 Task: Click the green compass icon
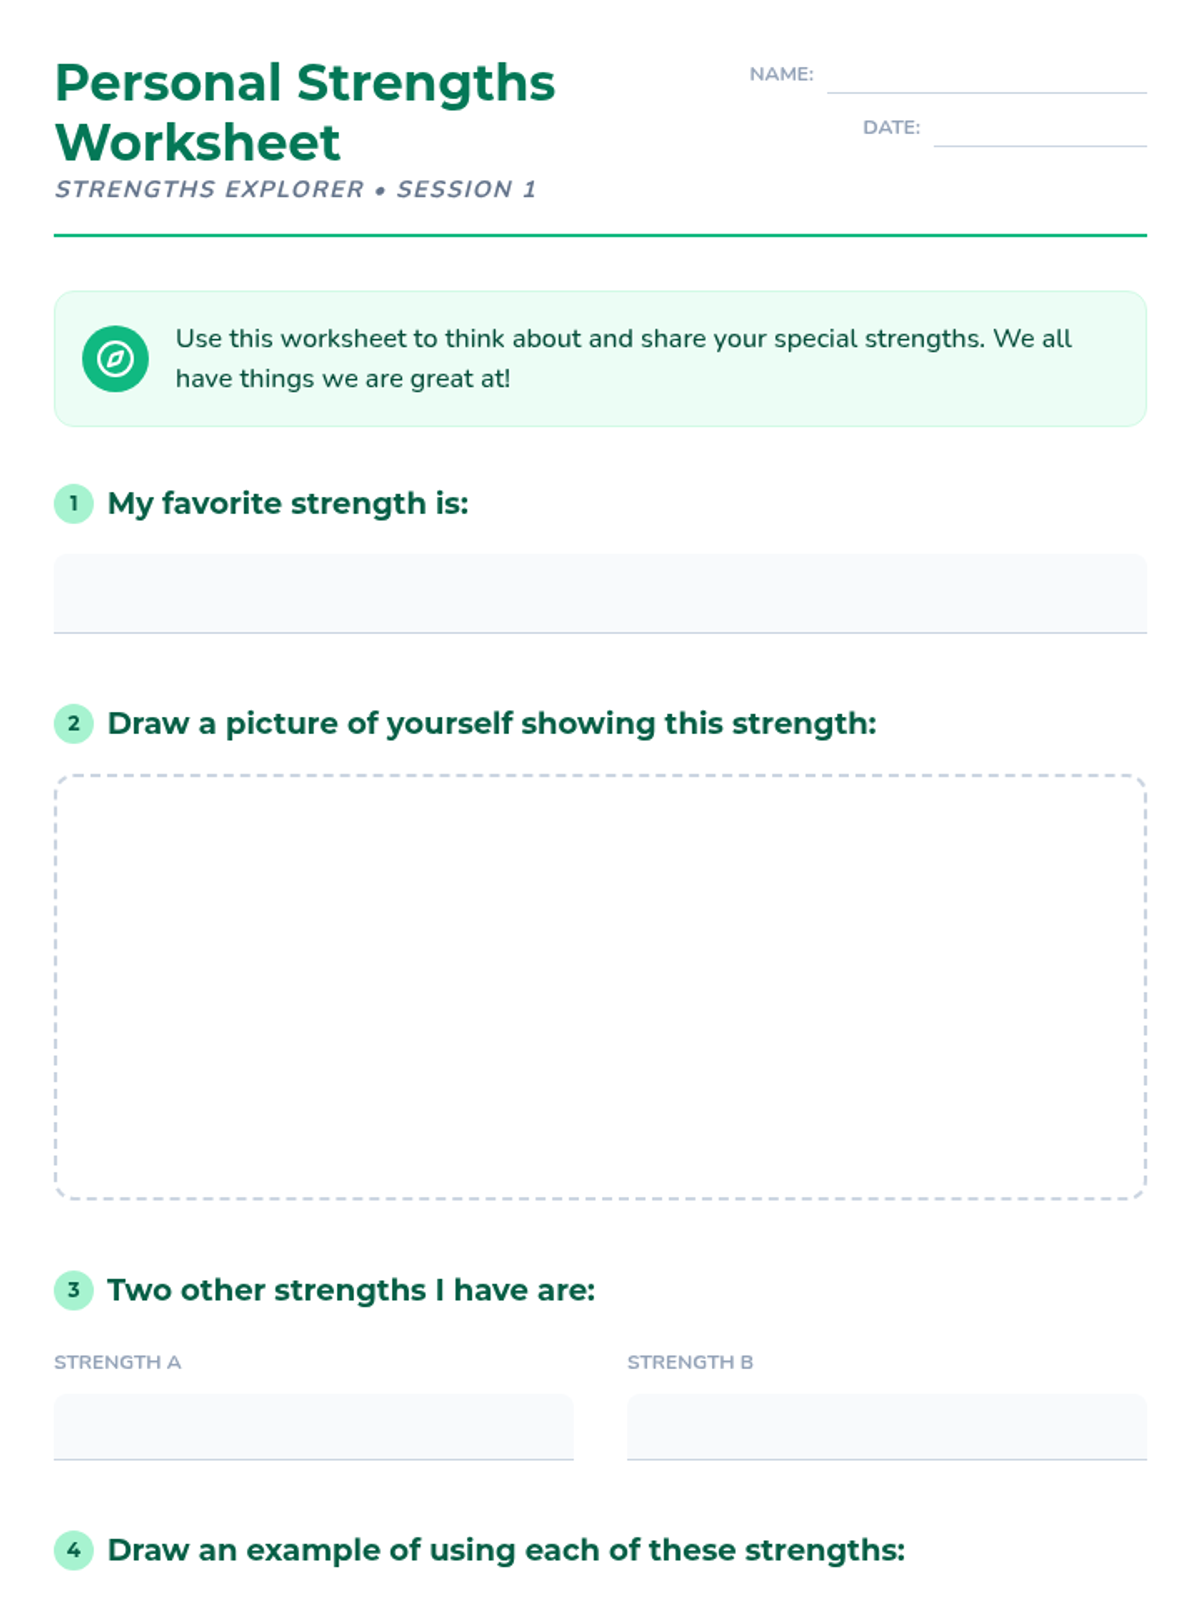115,358
